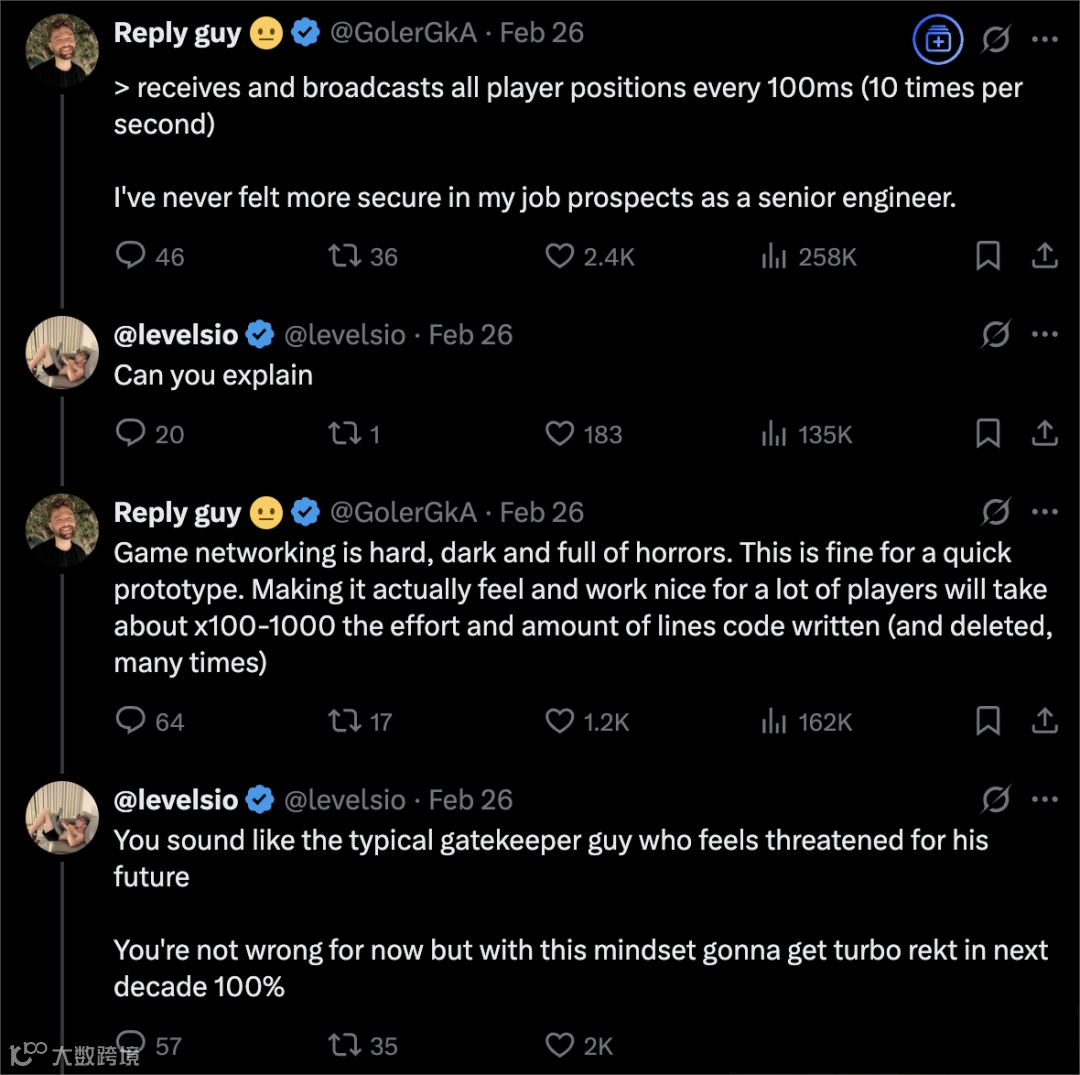Click levelsio avatar on gatekeeper tweet

pyautogui.click(x=62, y=817)
